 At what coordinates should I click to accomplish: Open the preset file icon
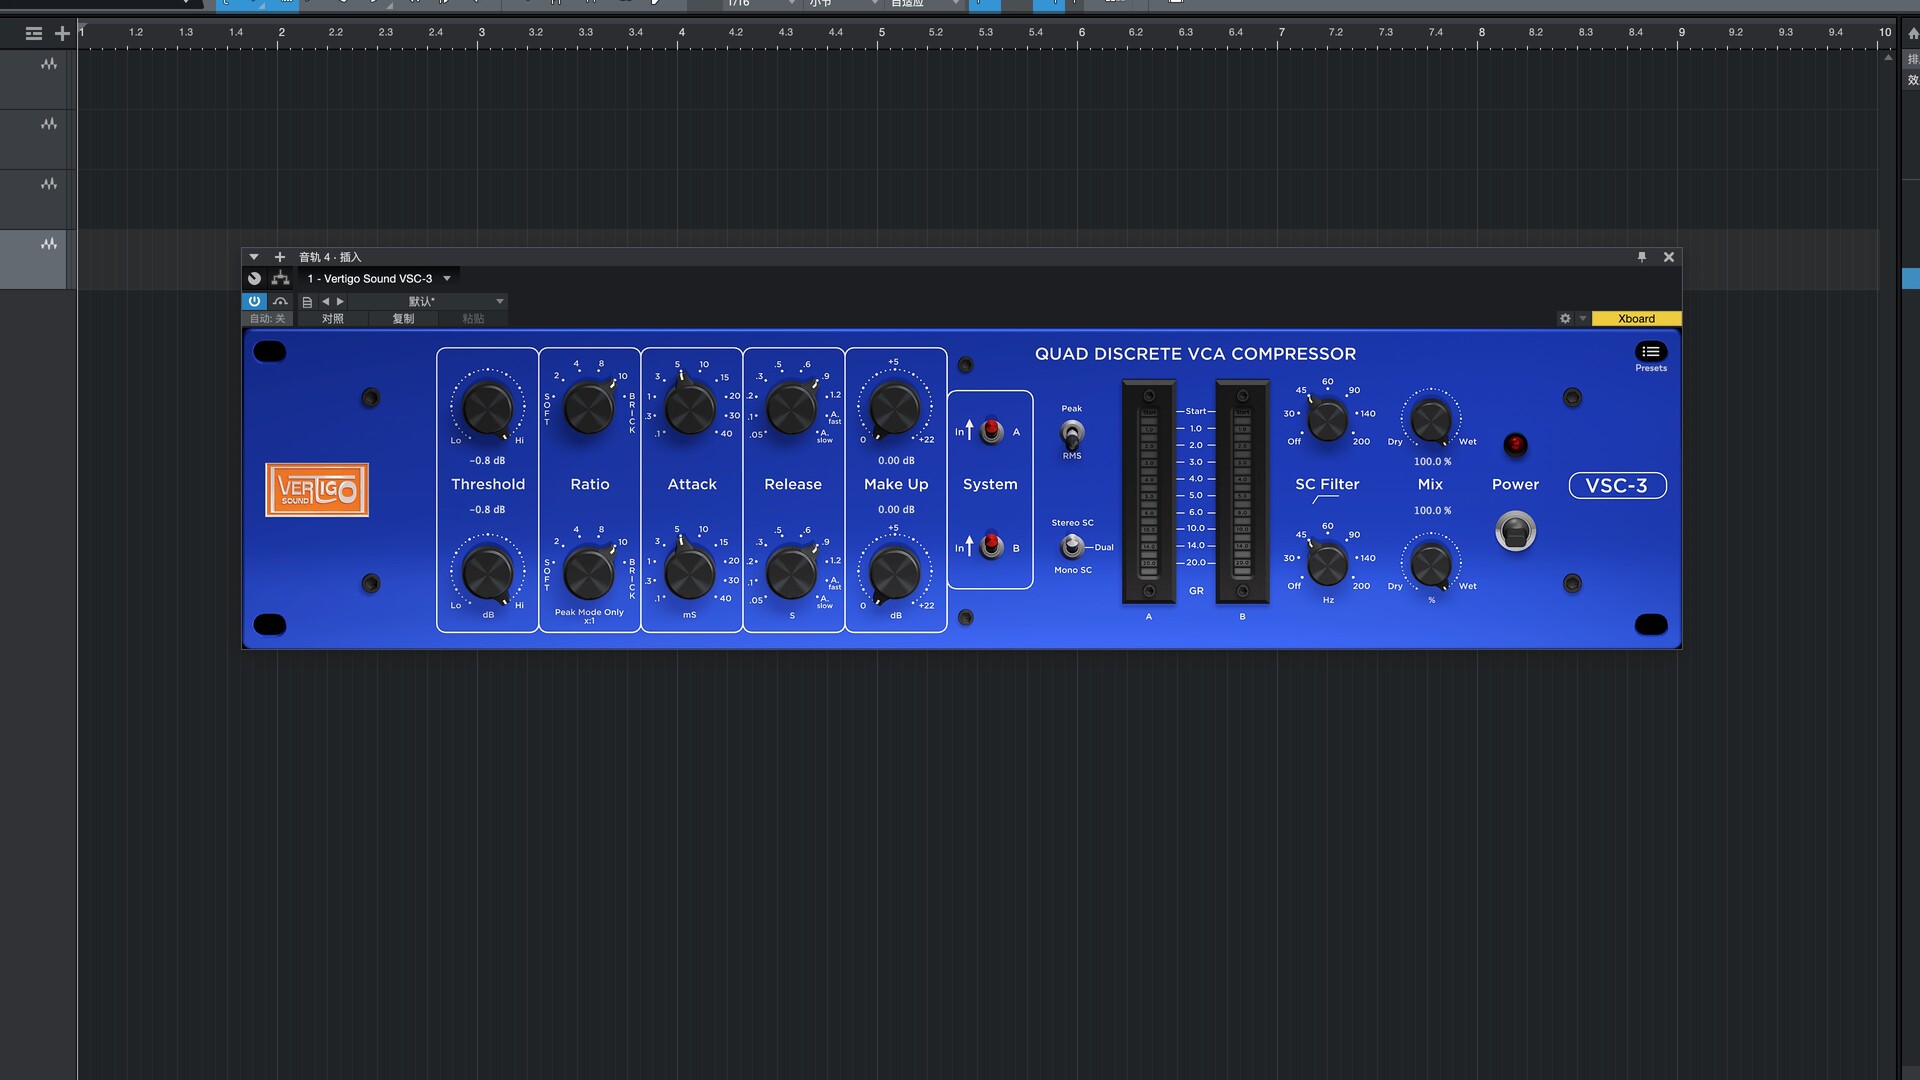(307, 301)
